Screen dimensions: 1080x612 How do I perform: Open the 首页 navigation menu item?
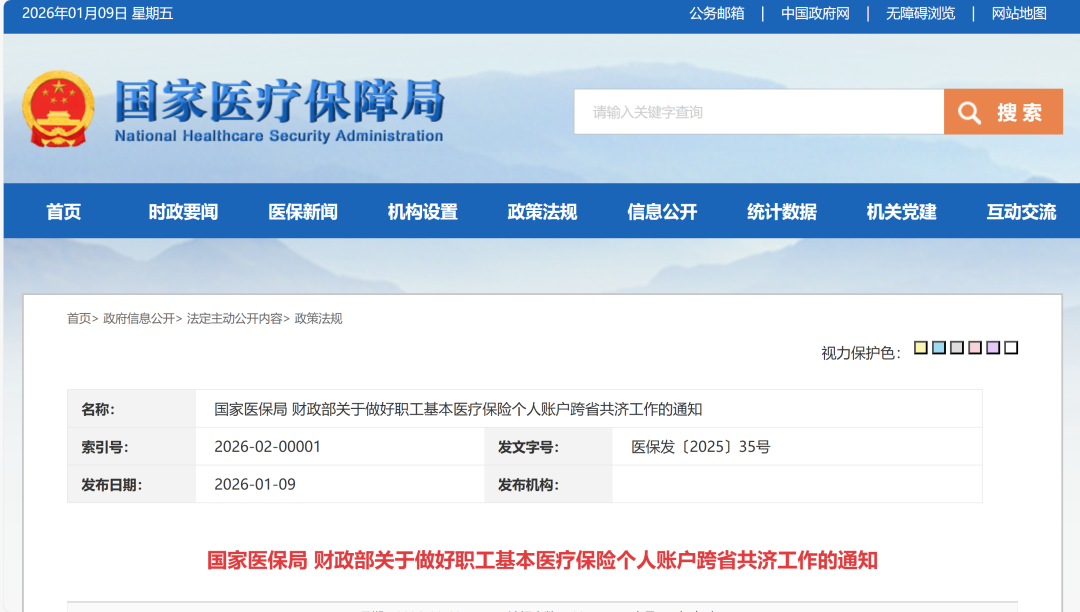[x=63, y=211]
